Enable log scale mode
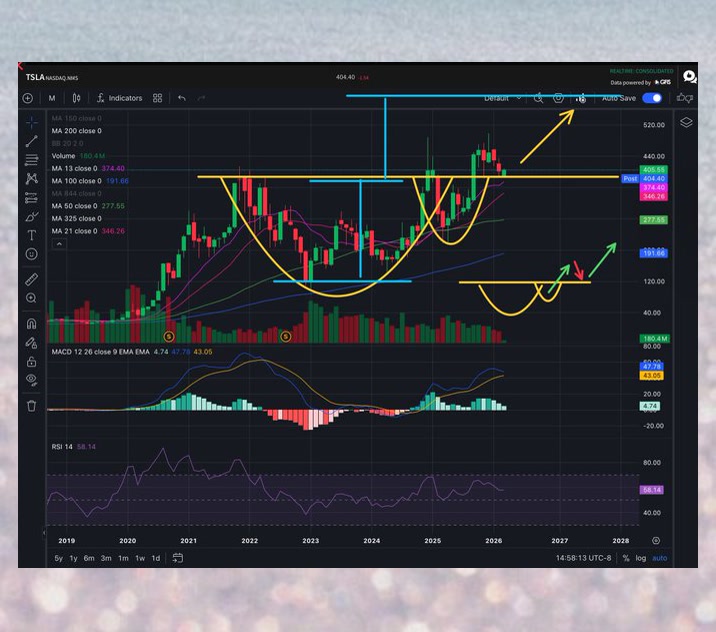716x632 pixels. (641, 558)
